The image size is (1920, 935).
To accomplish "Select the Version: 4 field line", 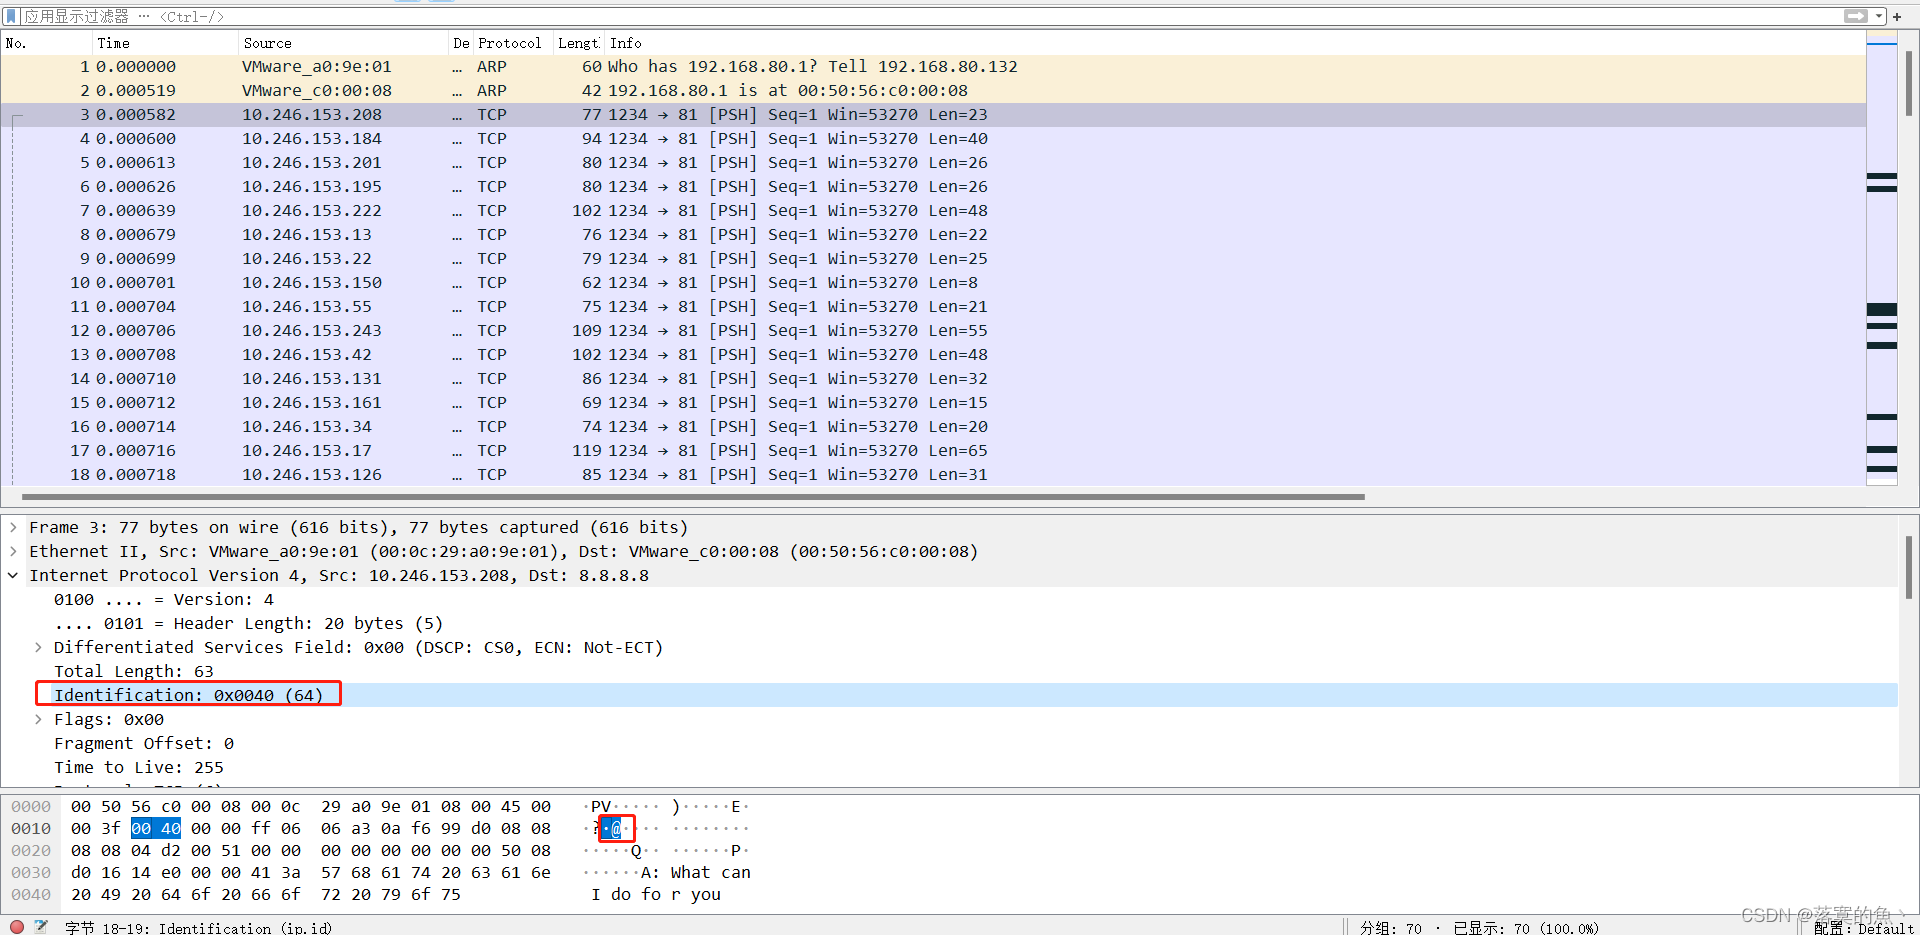I will 163,599.
